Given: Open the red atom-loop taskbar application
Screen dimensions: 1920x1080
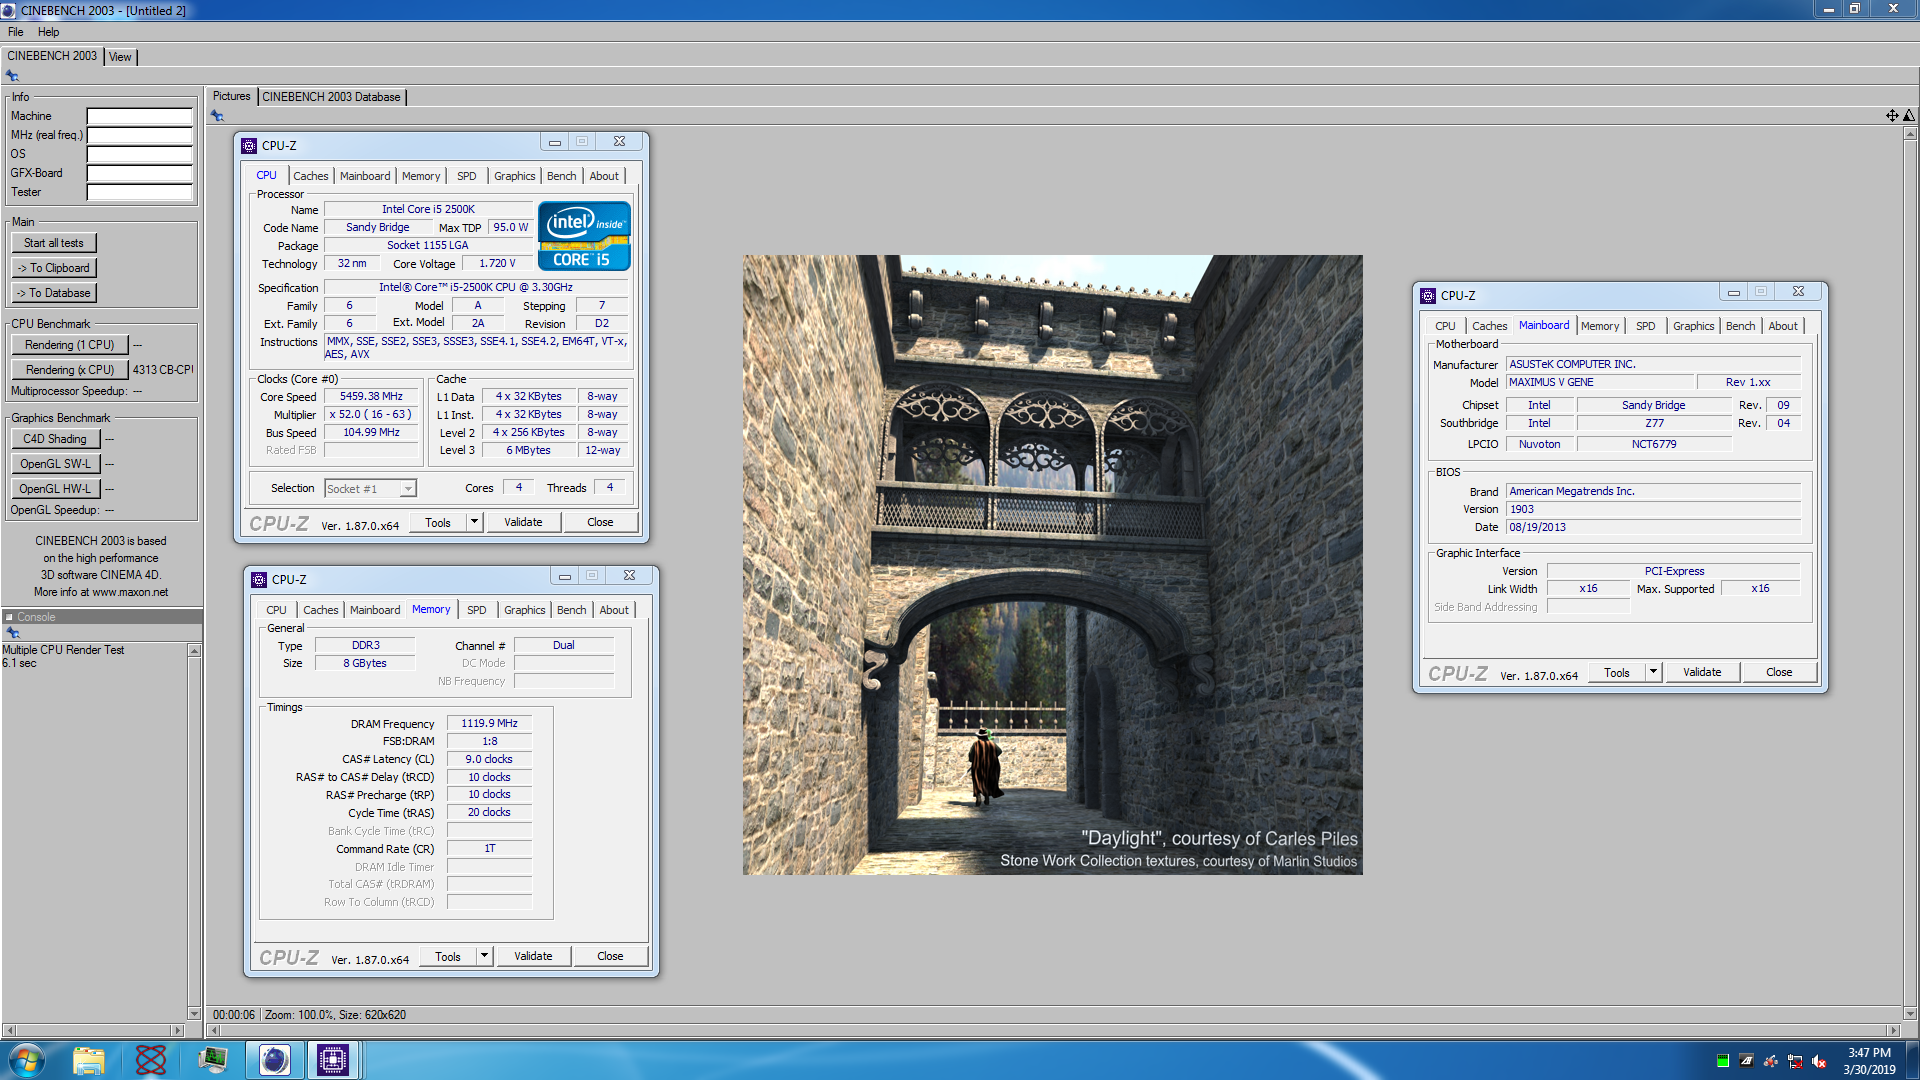Looking at the screenshot, I should 151,1060.
